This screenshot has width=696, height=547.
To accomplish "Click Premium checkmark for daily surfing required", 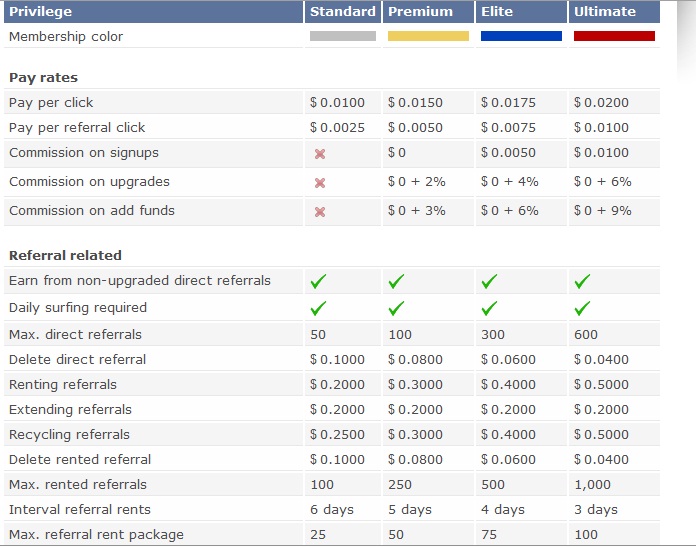I will (x=396, y=308).
